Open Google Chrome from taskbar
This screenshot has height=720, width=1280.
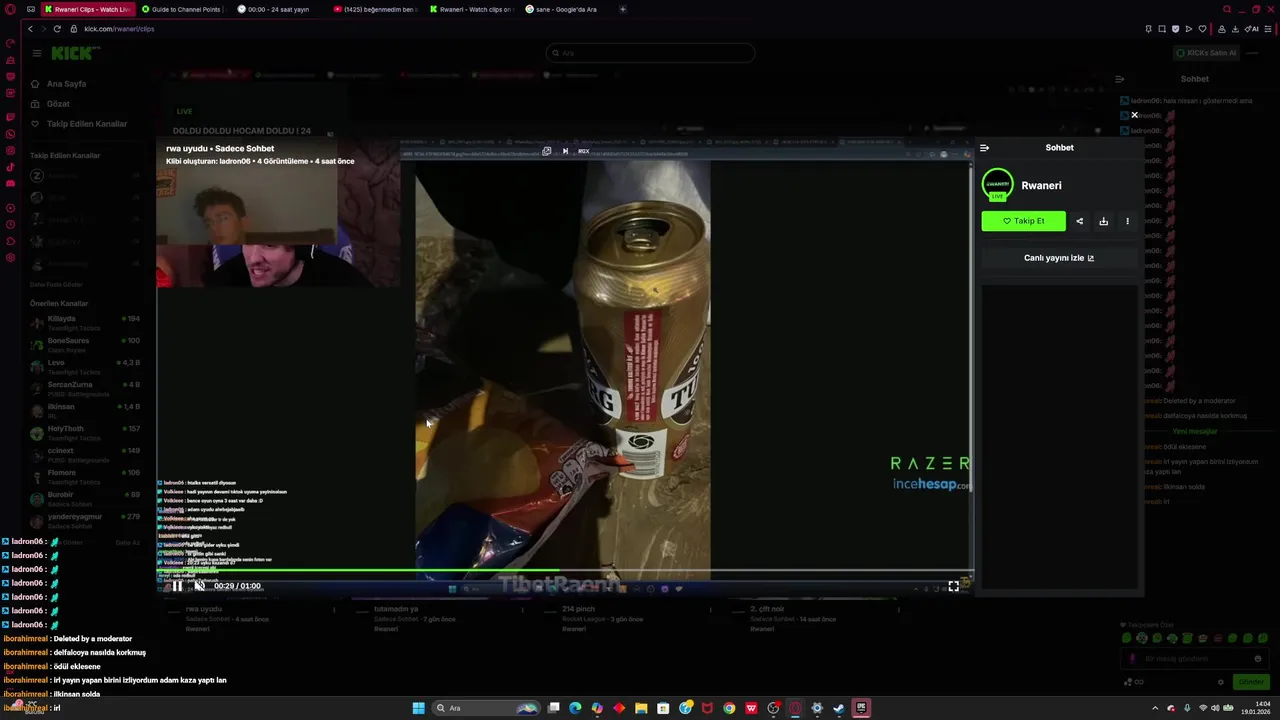click(x=729, y=708)
